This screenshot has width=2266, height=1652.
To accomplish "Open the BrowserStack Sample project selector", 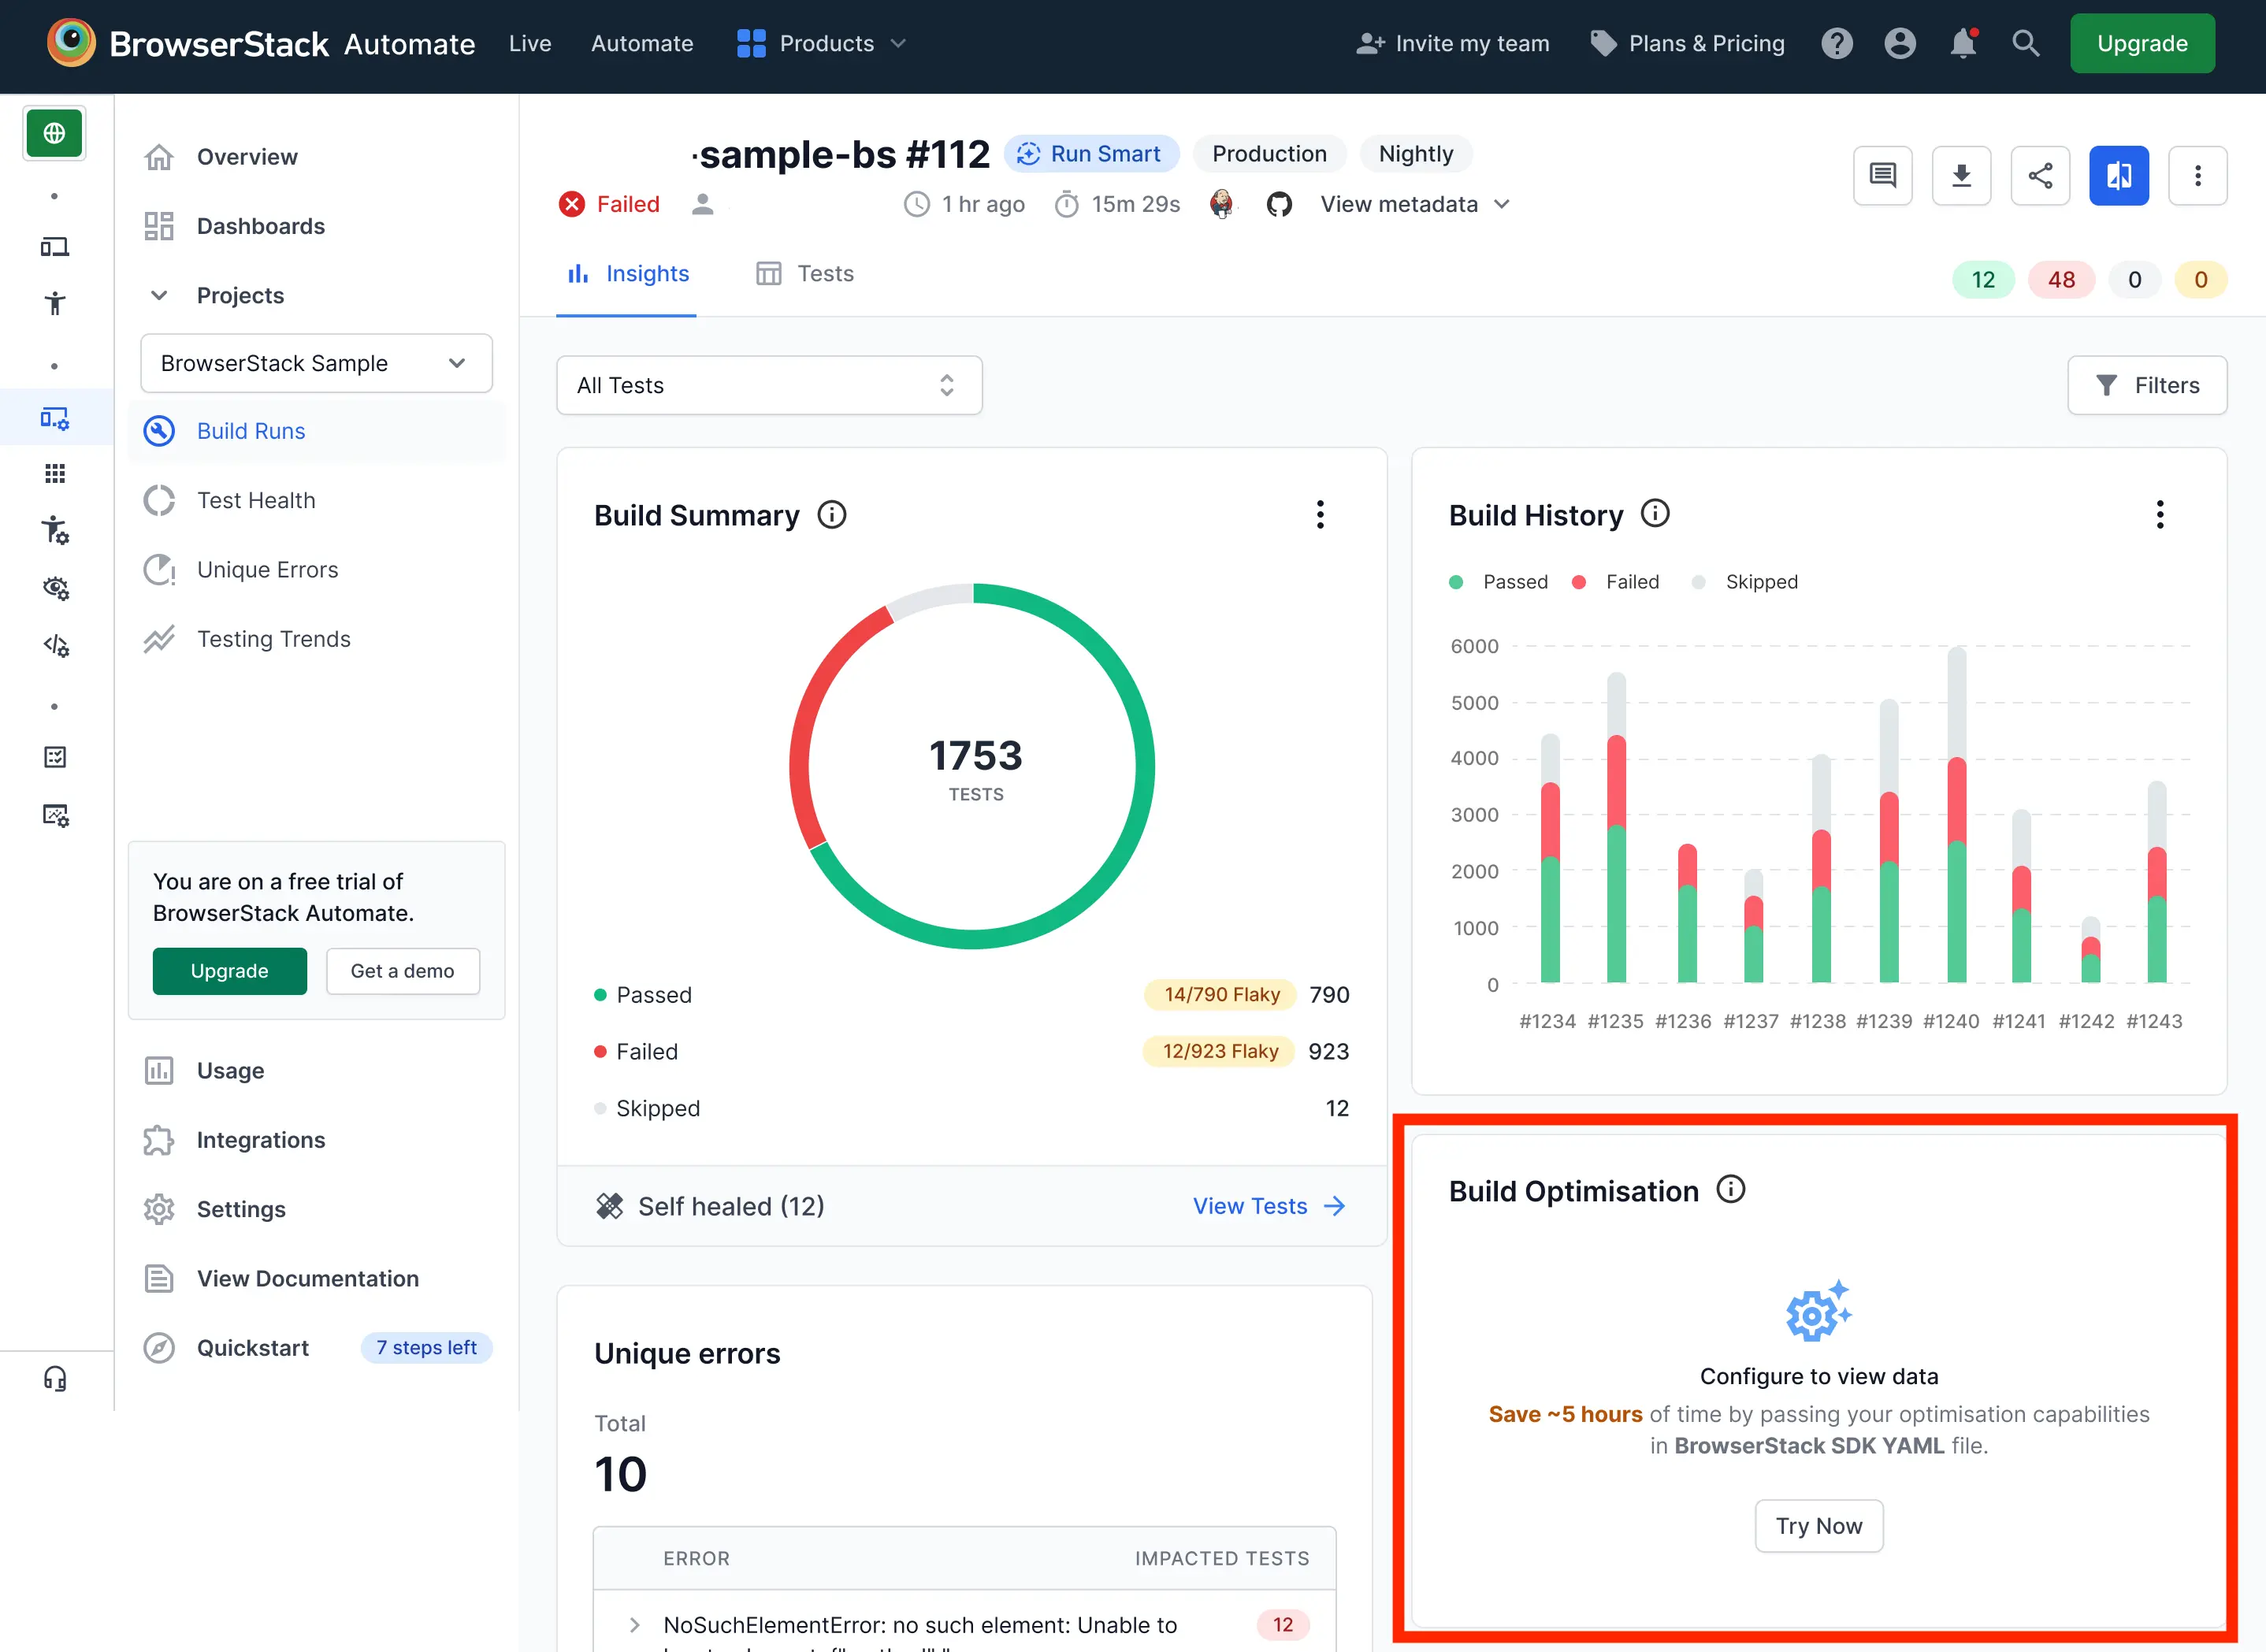I will [x=316, y=363].
